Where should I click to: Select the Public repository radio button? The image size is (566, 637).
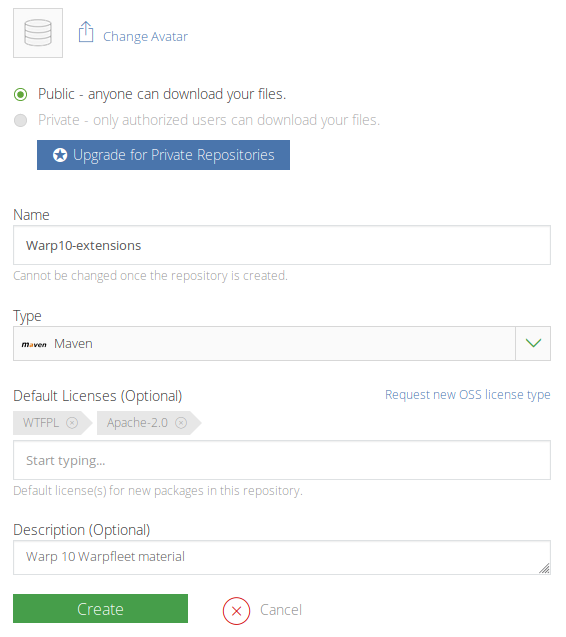20,95
